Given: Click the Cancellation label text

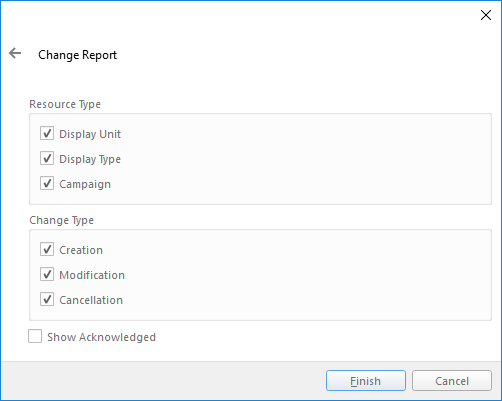Looking at the screenshot, I should 91,300.
